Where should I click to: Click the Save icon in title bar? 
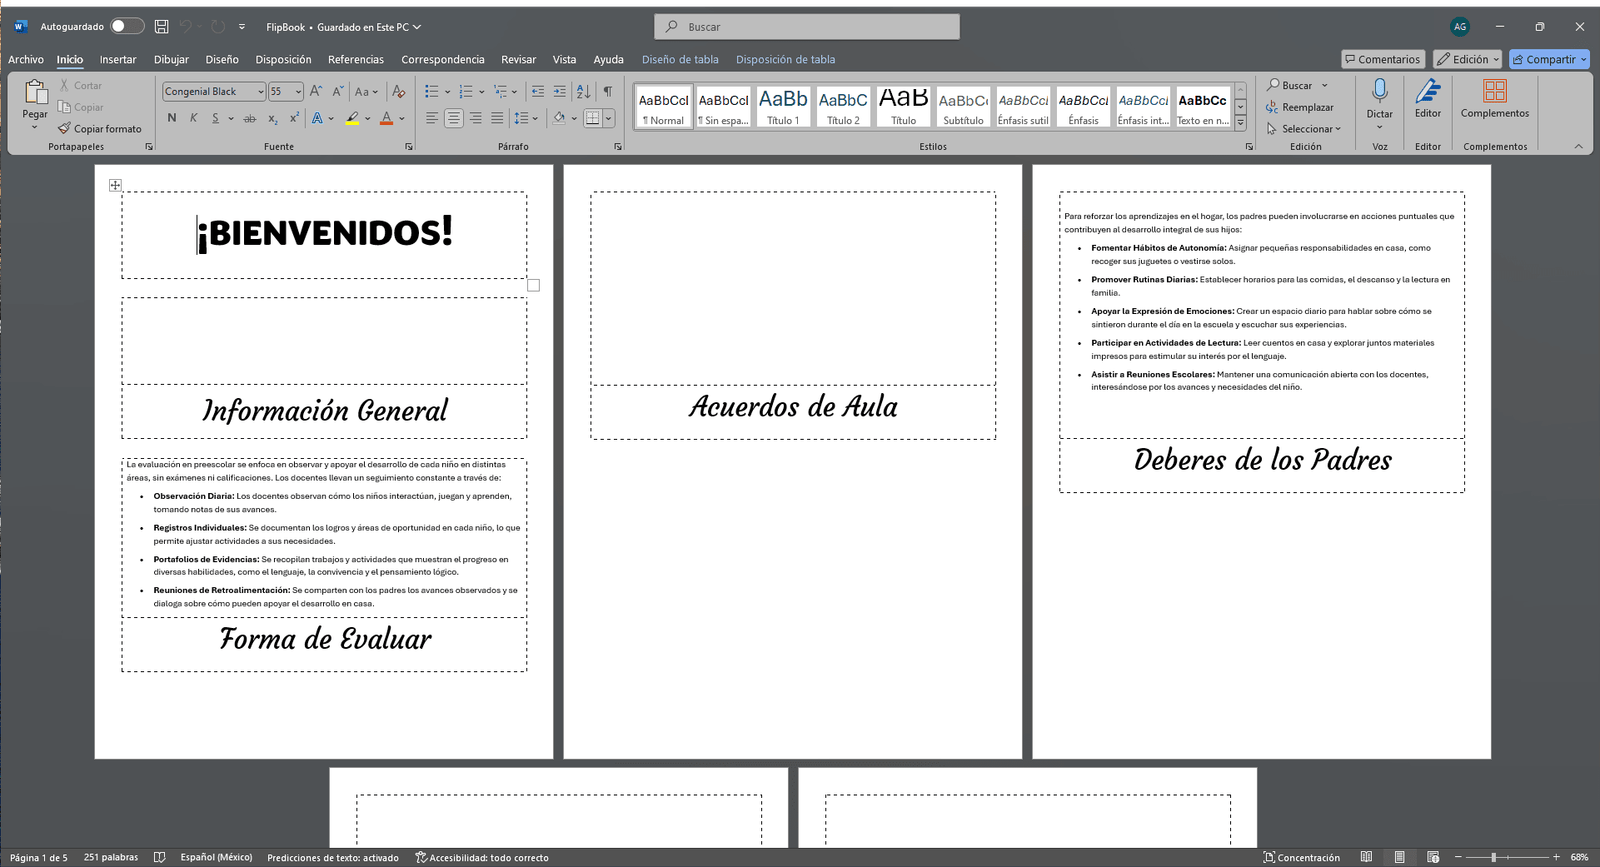pyautogui.click(x=161, y=27)
